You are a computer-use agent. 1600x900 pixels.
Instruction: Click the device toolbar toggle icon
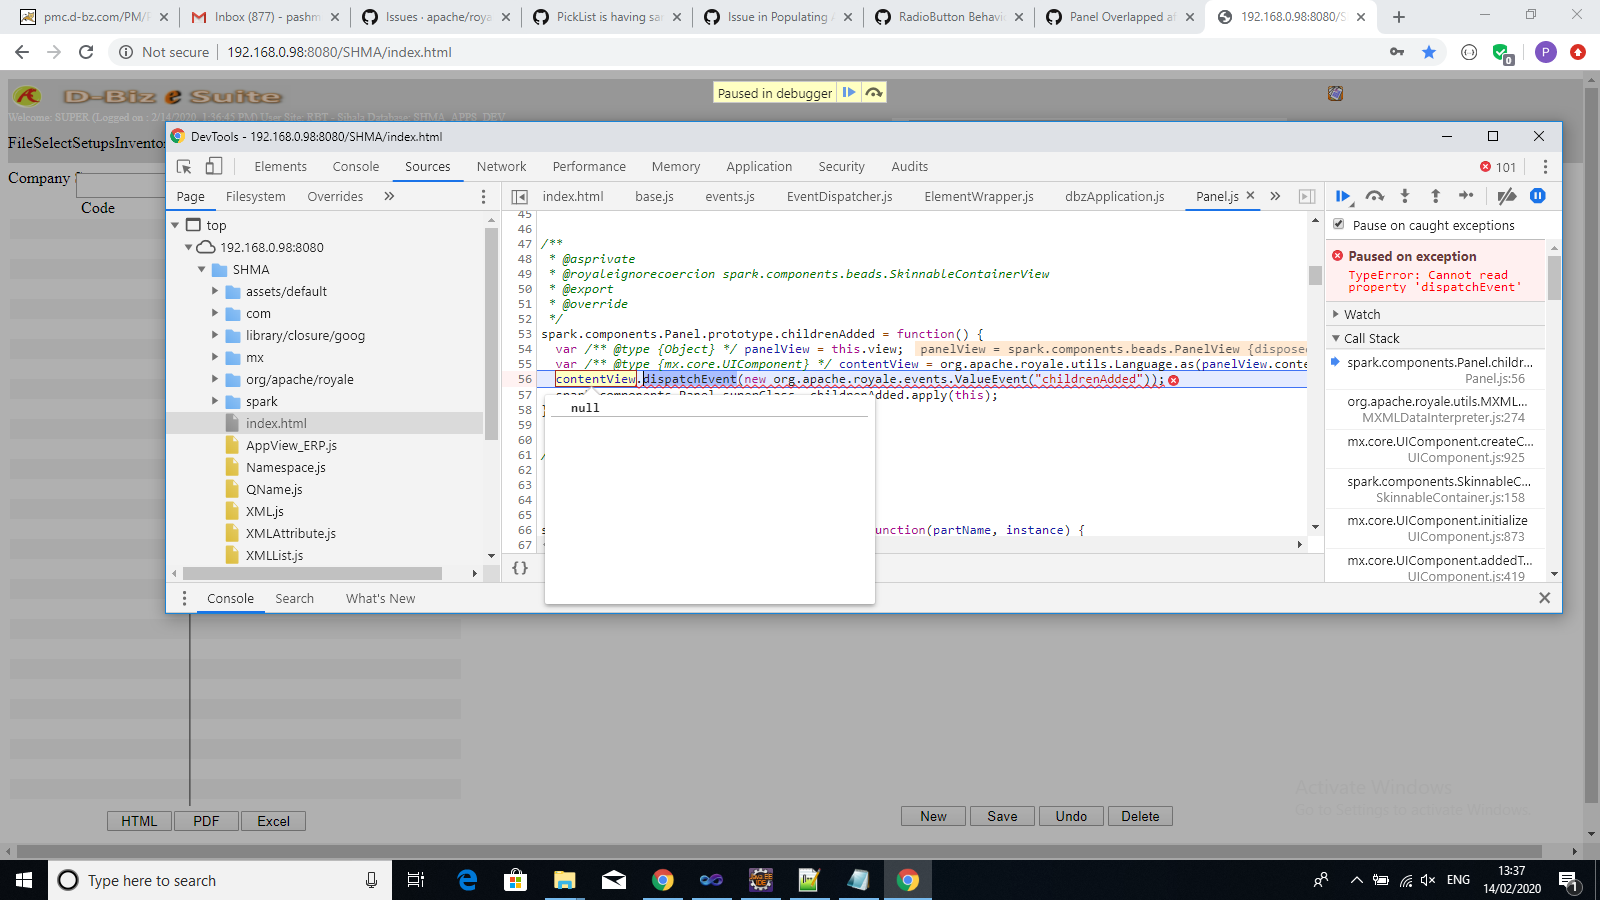[213, 166]
